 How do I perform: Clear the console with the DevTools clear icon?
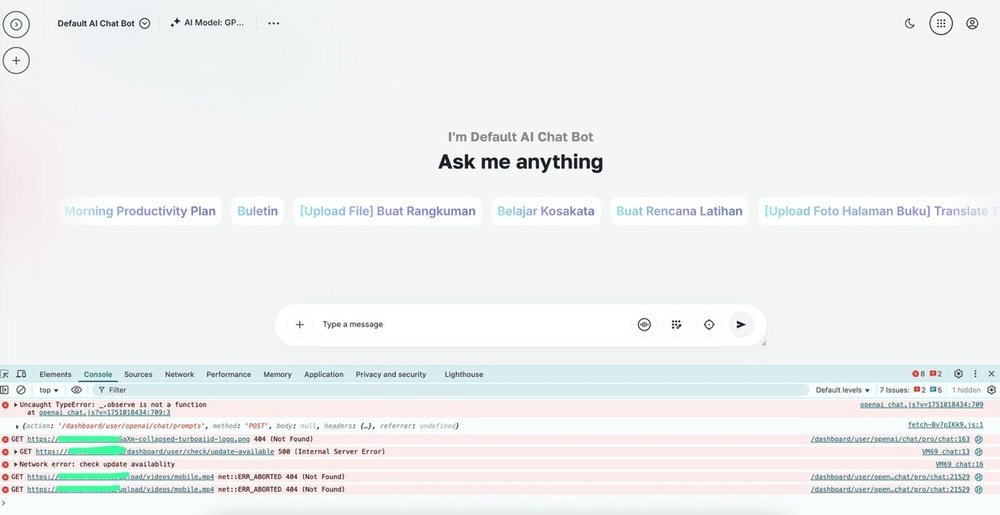[x=21, y=390]
